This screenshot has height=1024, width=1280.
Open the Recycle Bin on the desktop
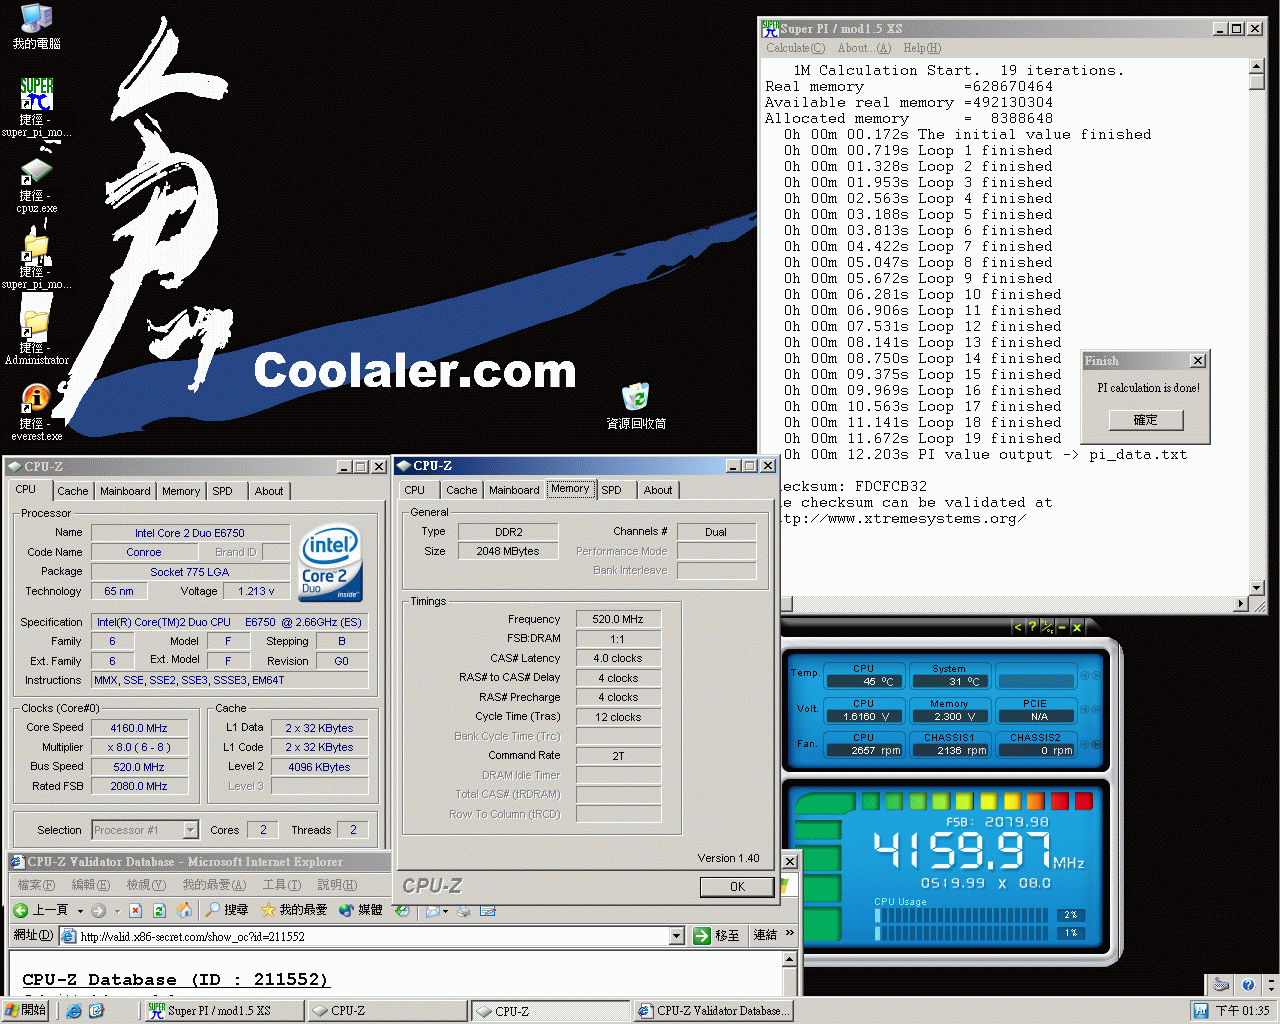[636, 406]
